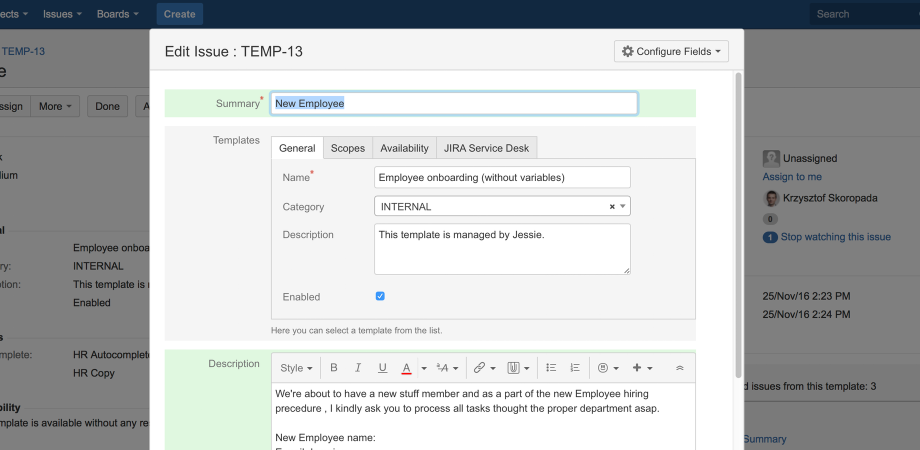Collapse the editor toolbar
This screenshot has height=450, width=920.
pyautogui.click(x=680, y=368)
